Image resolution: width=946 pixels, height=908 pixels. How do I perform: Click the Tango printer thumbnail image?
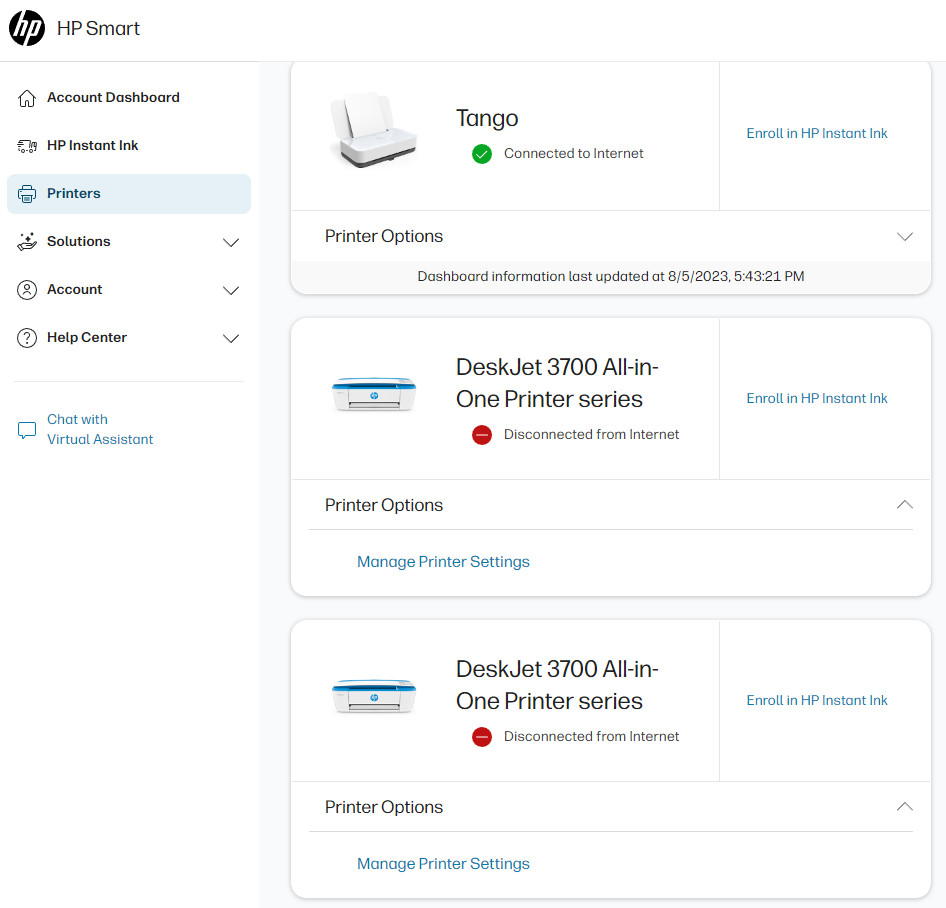pos(370,130)
